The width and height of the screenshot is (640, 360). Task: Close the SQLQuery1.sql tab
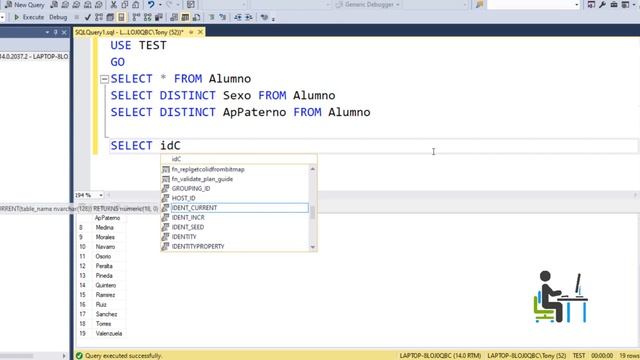200,32
